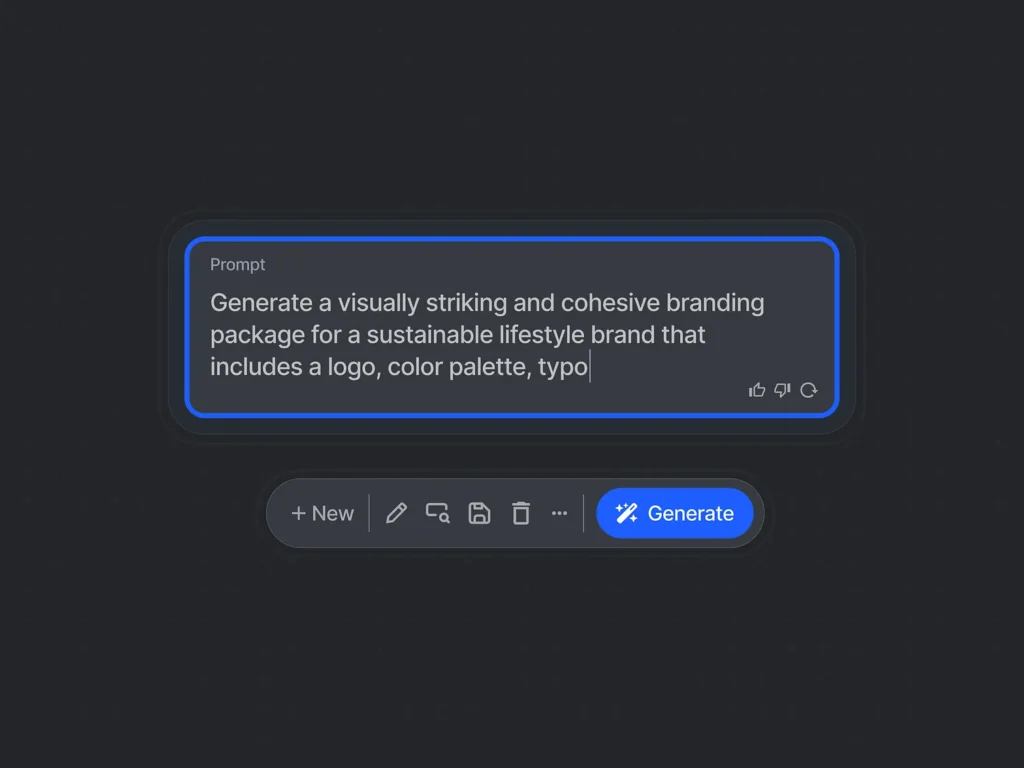1024x768 pixels.
Task: Click the "Prompt" field label
Action: coord(238,264)
